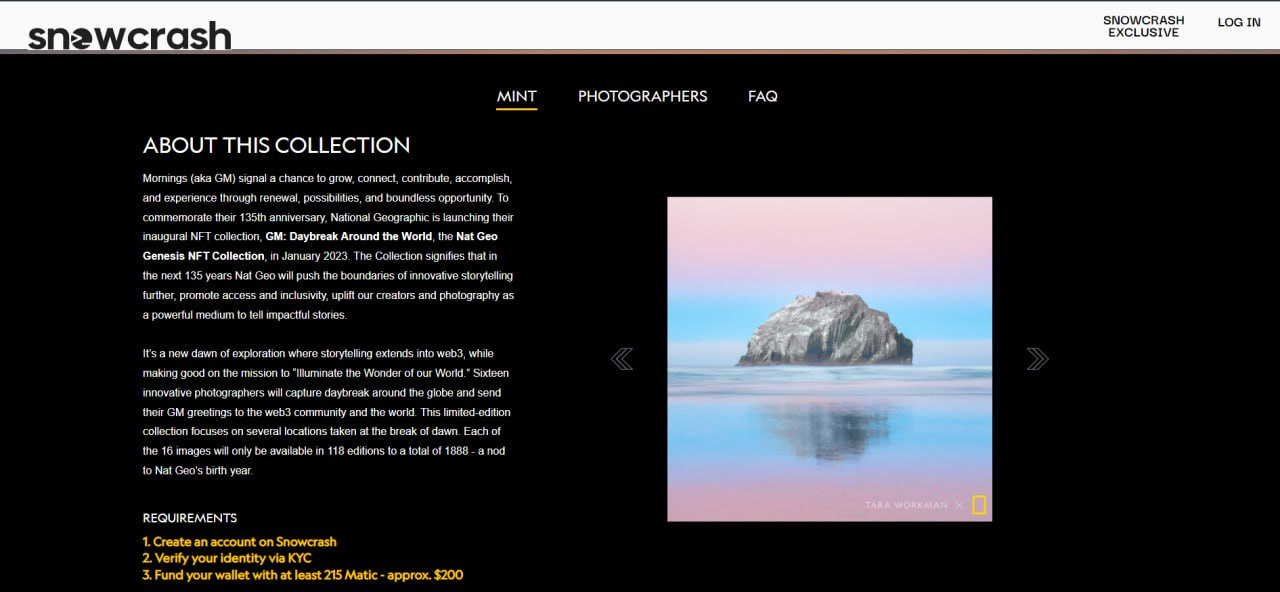Click the rock island sunrise photo
Viewport: 1280px width, 592px height.
click(830, 359)
